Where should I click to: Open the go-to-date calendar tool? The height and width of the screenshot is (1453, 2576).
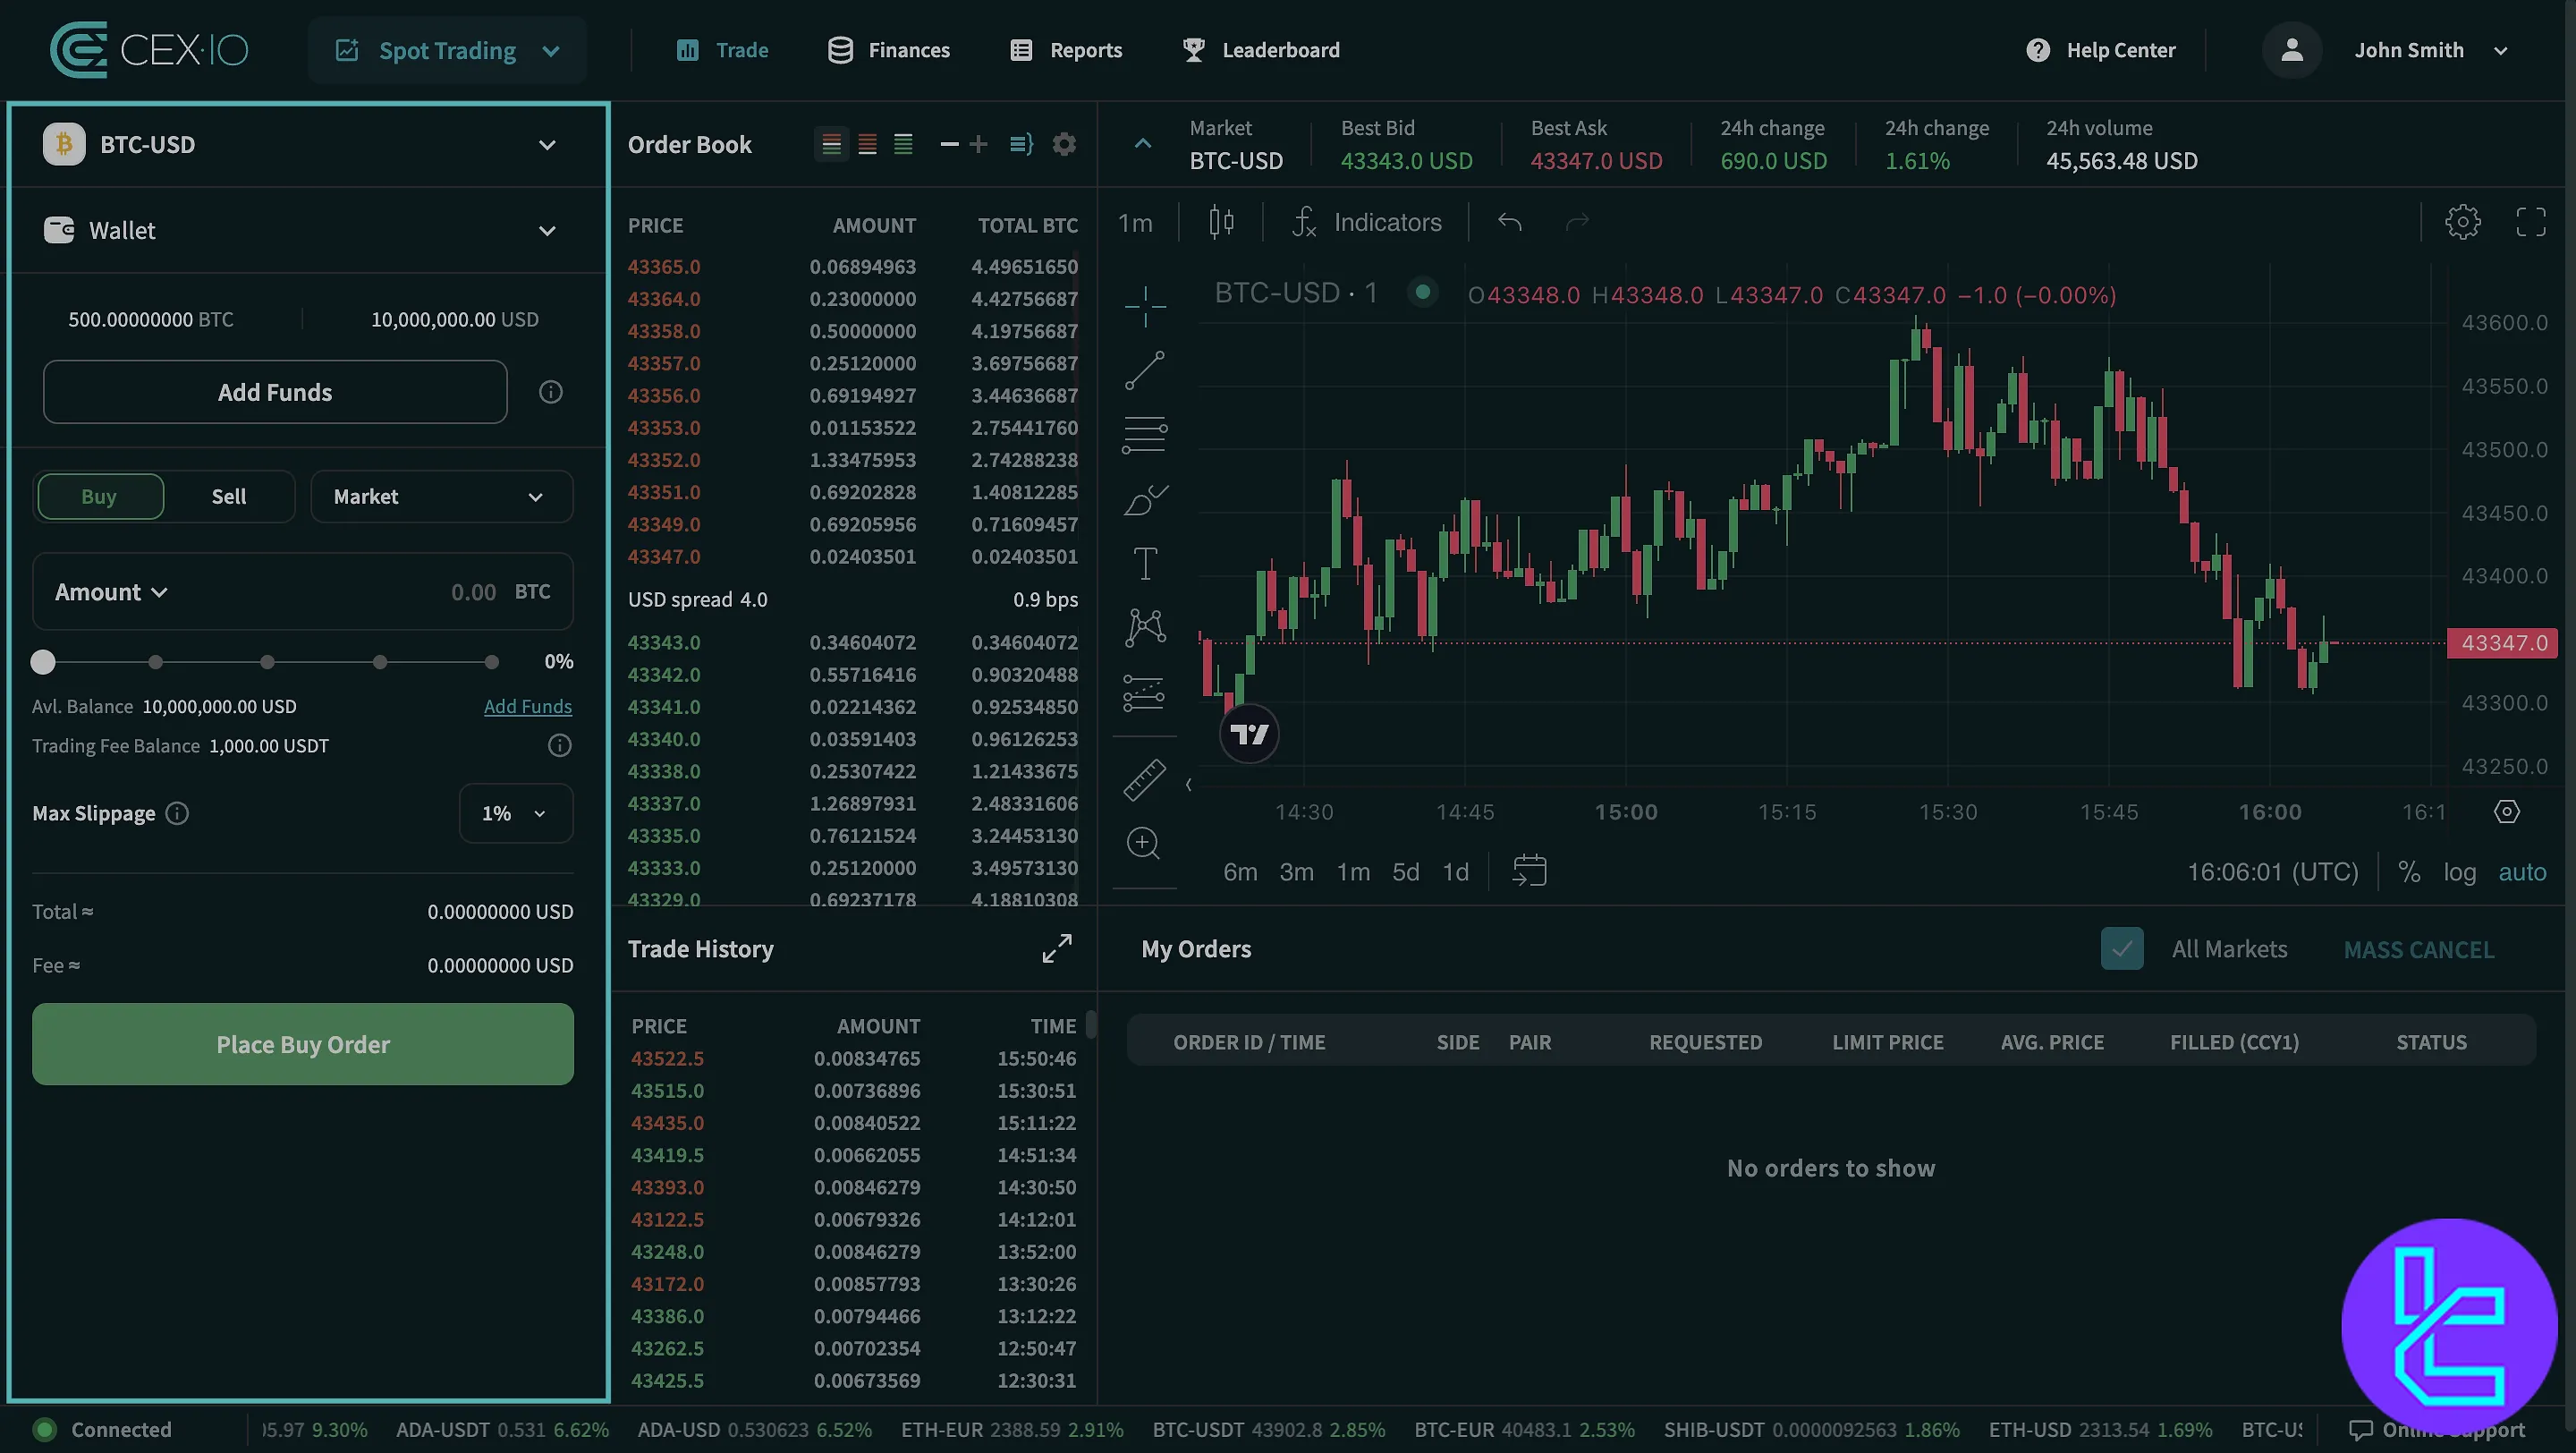point(1529,871)
